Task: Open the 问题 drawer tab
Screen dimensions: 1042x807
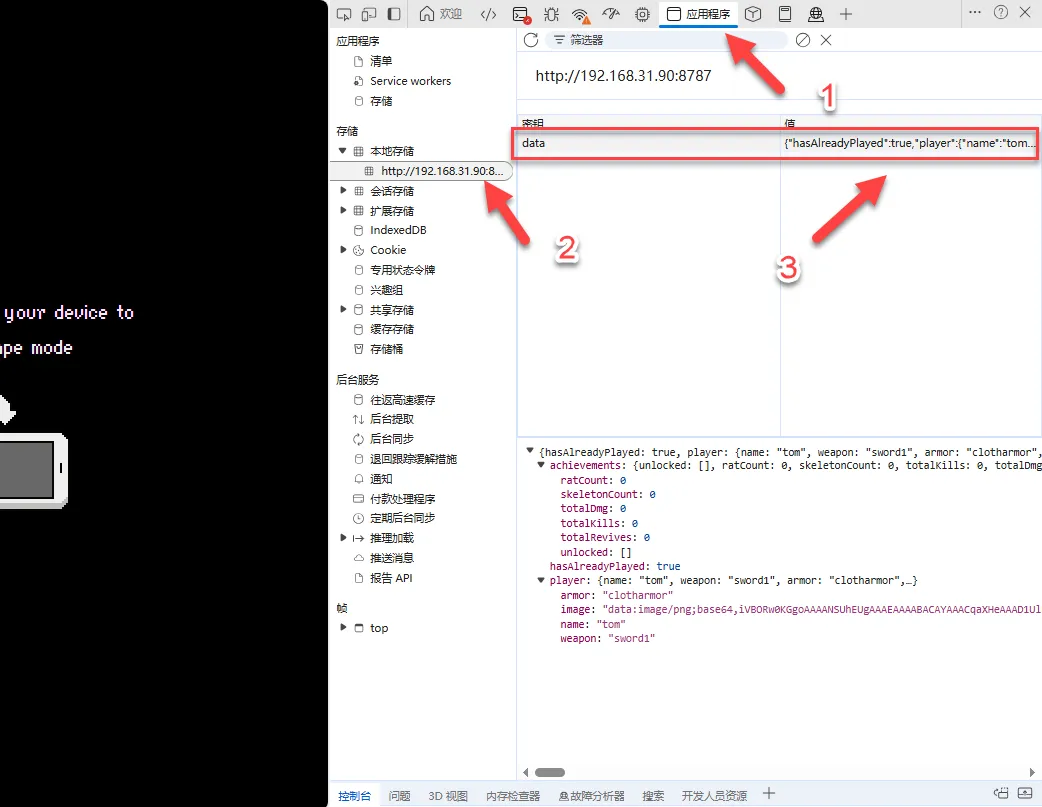Action: (399, 796)
